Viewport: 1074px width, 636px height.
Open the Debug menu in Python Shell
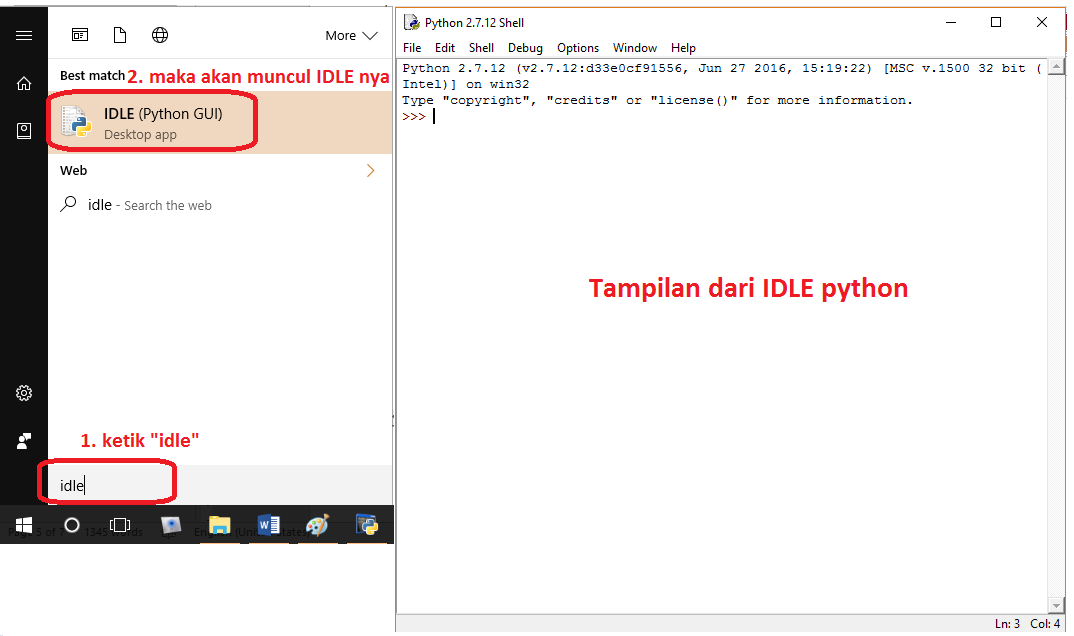tap(525, 47)
